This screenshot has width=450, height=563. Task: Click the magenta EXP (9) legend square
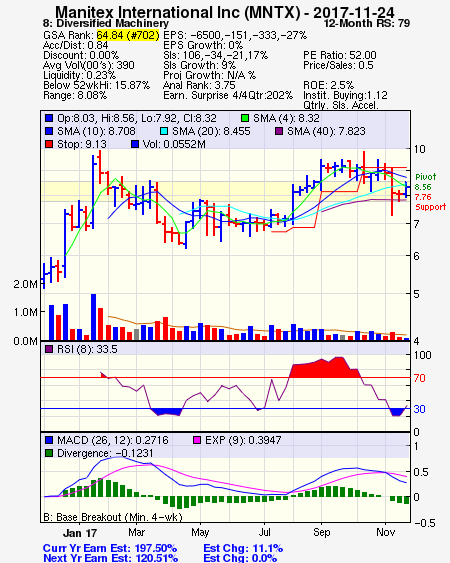coord(197,440)
